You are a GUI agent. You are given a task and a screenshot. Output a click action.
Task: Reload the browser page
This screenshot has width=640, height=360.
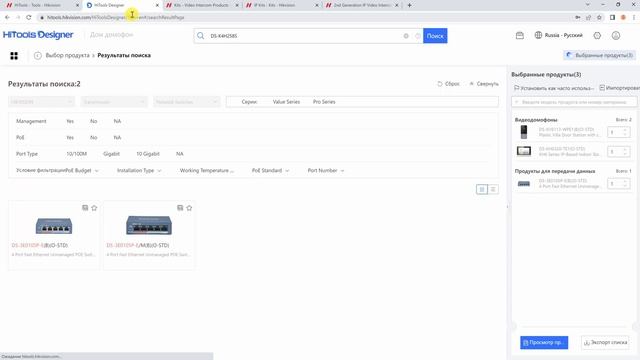pyautogui.click(x=29, y=18)
